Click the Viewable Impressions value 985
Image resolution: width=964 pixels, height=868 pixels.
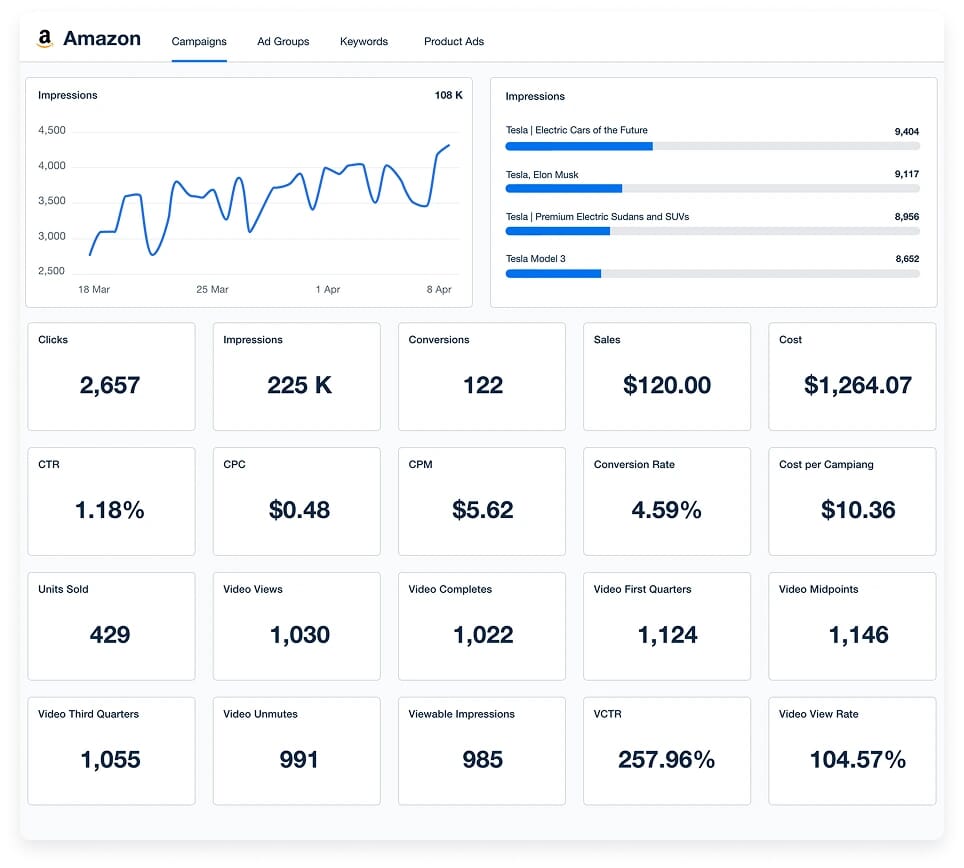[483, 760]
